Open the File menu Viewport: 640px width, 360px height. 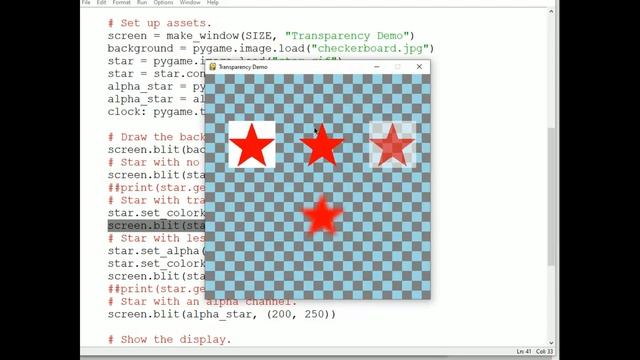(86, 2)
